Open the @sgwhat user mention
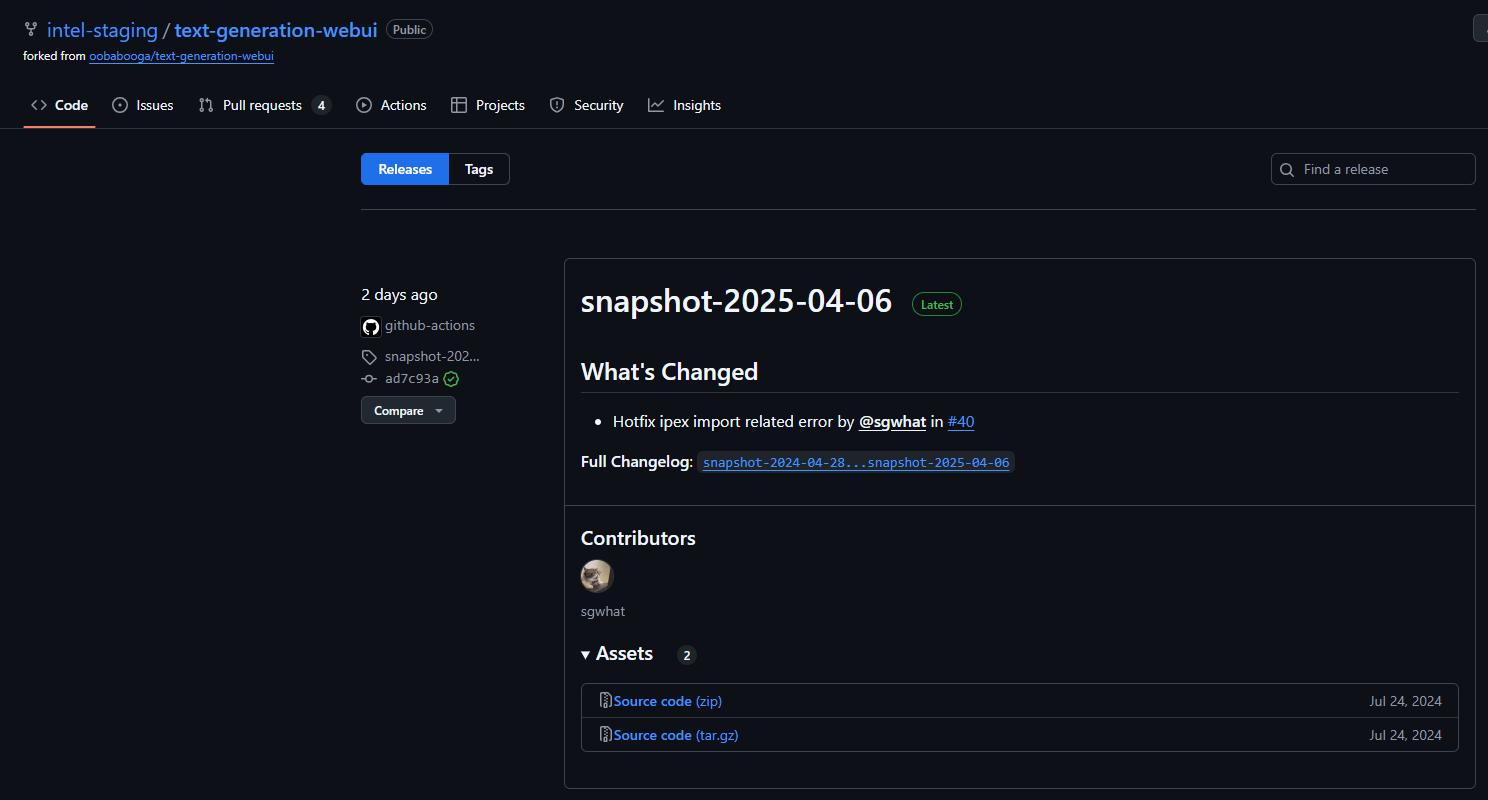This screenshot has height=800, width=1488. pyautogui.click(x=892, y=422)
